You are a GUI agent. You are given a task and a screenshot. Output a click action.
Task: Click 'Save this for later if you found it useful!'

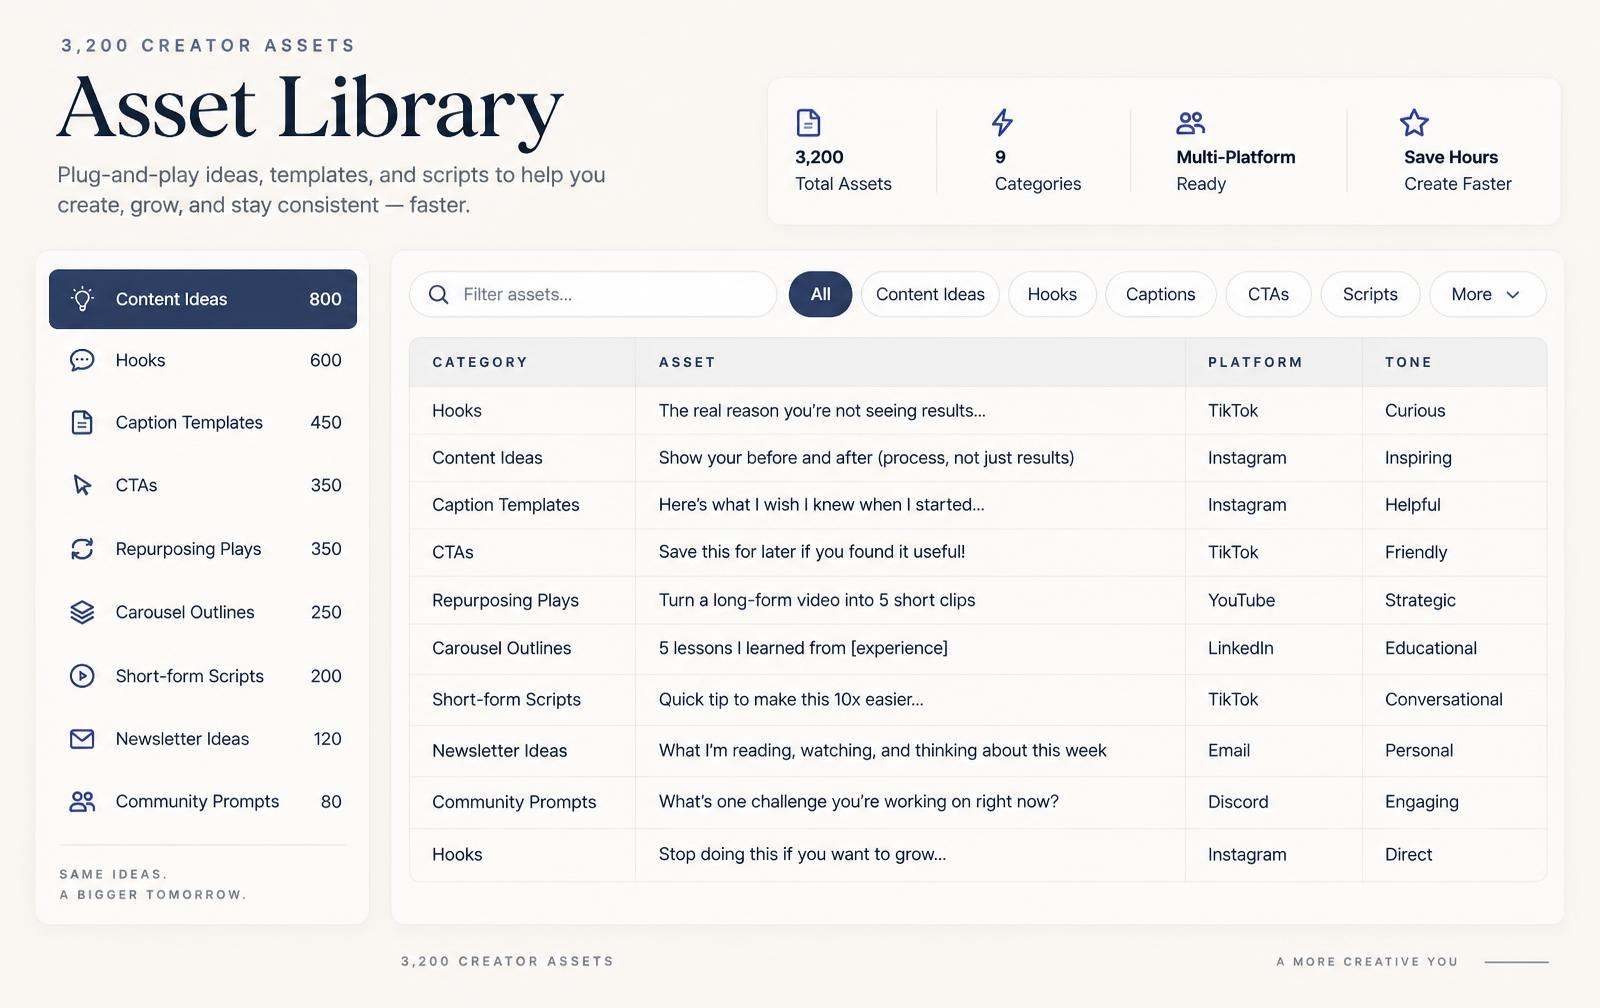[812, 551]
